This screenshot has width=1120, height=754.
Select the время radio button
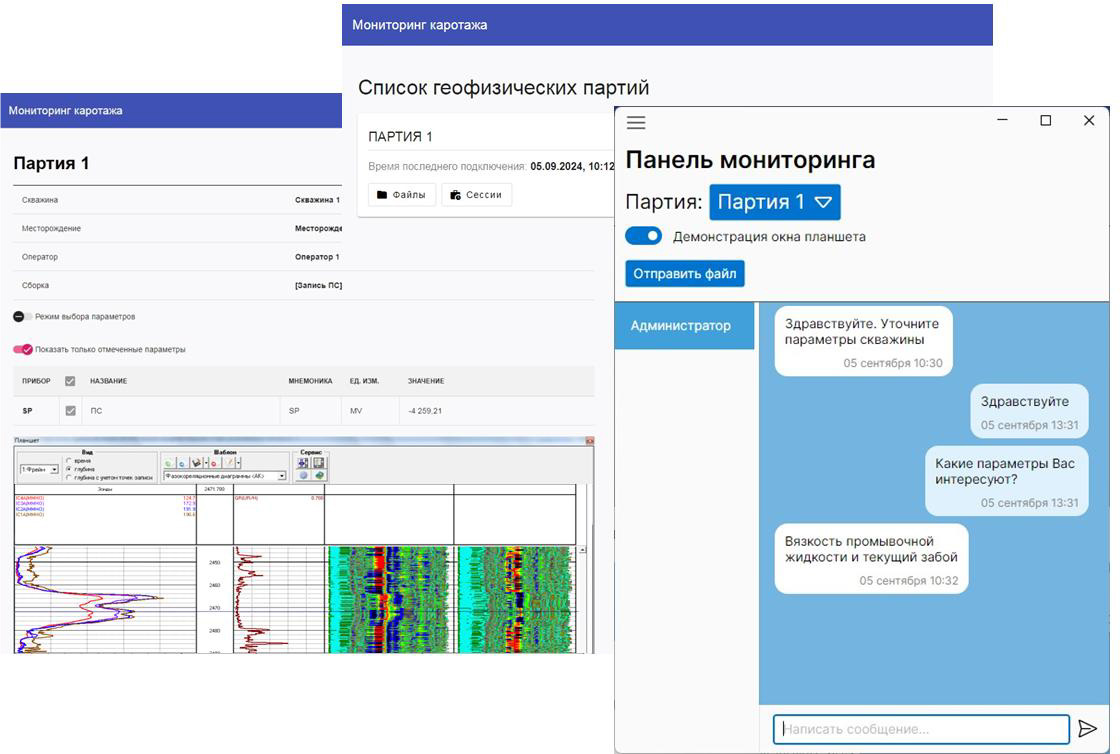pos(67,461)
